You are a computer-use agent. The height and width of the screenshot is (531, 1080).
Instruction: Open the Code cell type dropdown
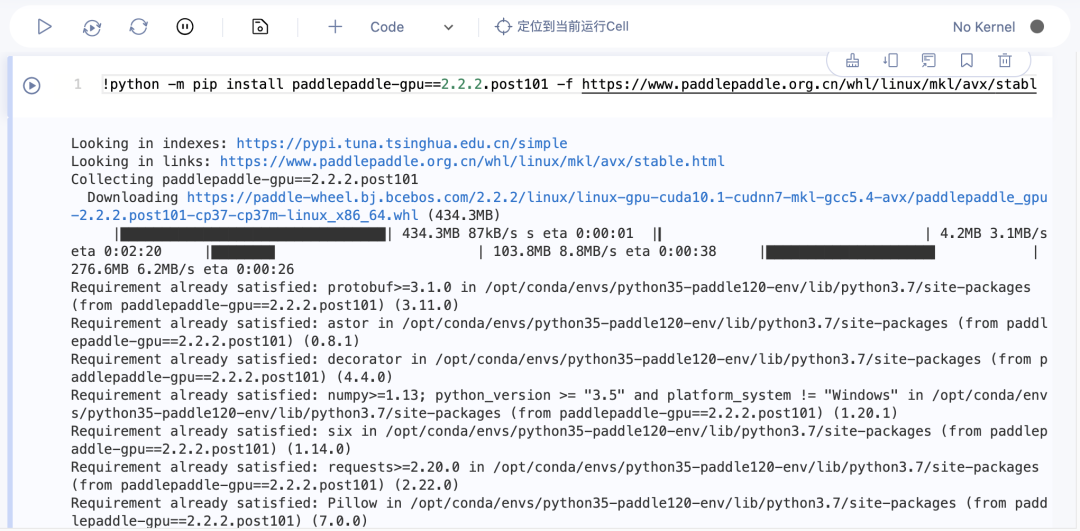pyautogui.click(x=412, y=27)
